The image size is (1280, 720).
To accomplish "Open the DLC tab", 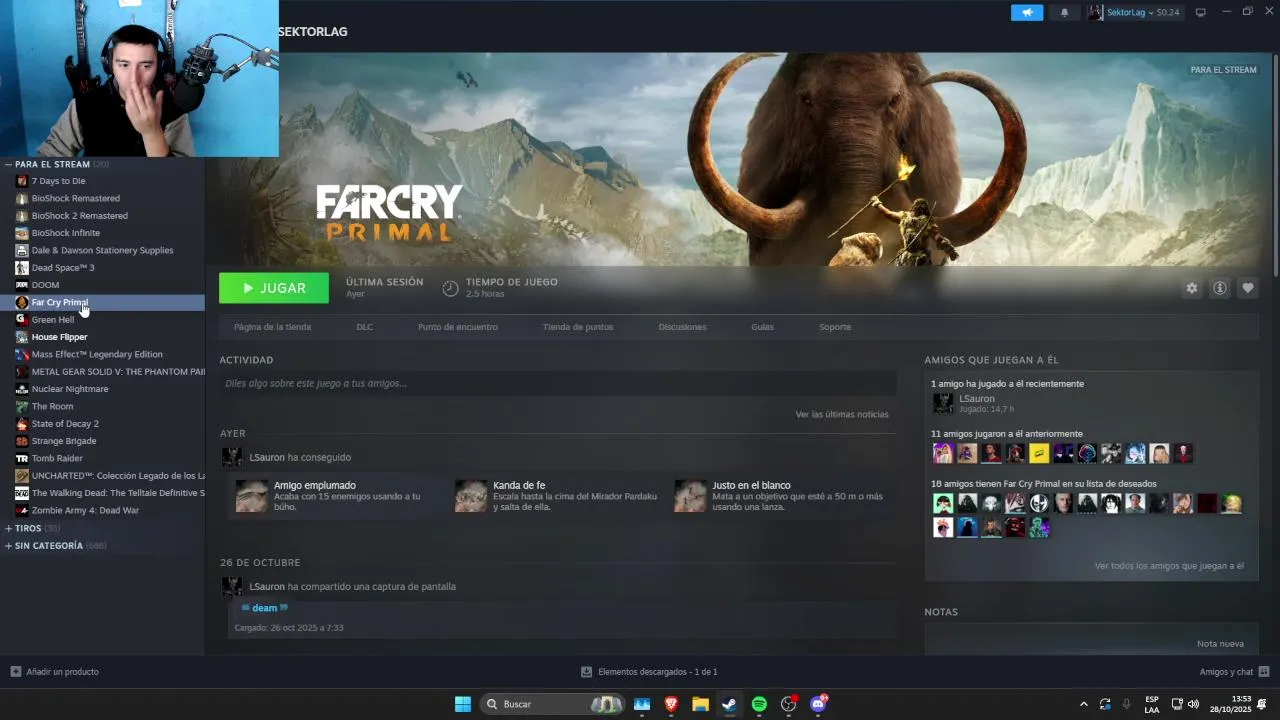I will pyautogui.click(x=364, y=327).
